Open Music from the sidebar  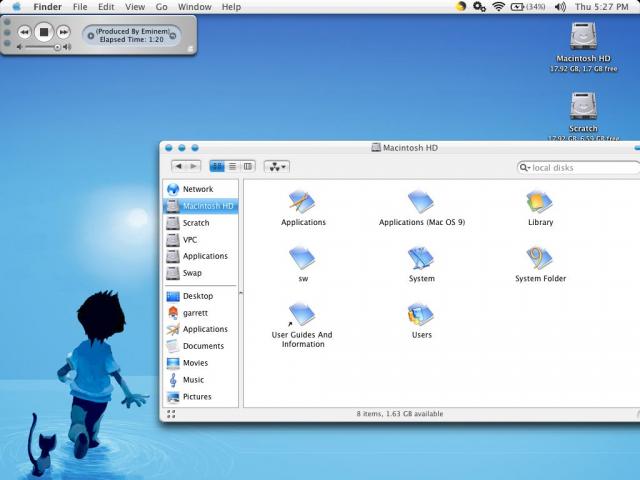coord(200,380)
